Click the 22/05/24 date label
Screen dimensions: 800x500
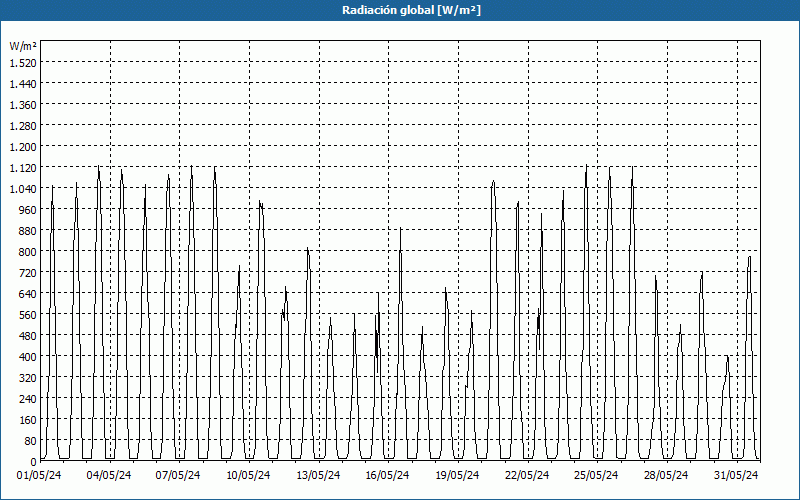pyautogui.click(x=527, y=475)
